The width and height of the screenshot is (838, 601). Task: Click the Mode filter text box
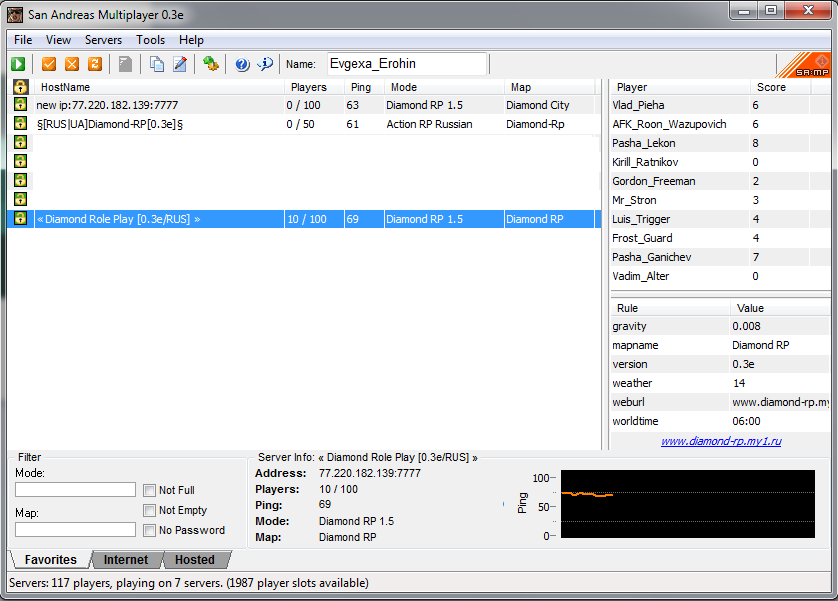pyautogui.click(x=75, y=489)
